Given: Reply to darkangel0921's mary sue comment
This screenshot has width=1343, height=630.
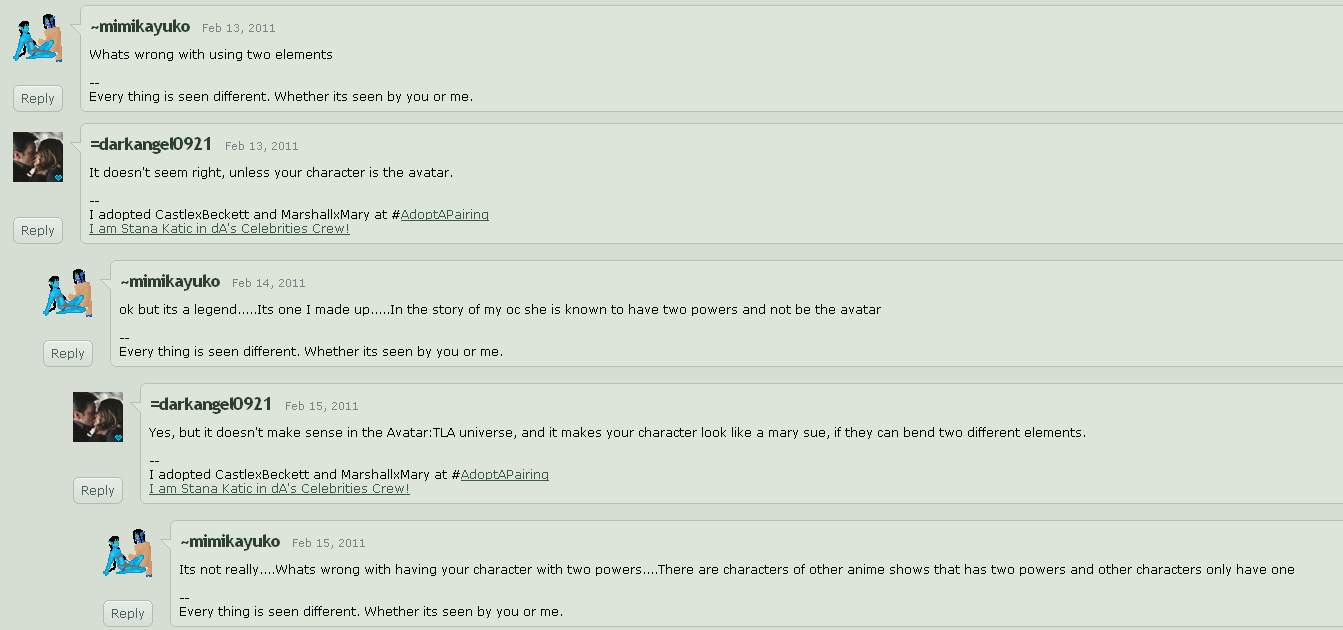Looking at the screenshot, I should (98, 490).
